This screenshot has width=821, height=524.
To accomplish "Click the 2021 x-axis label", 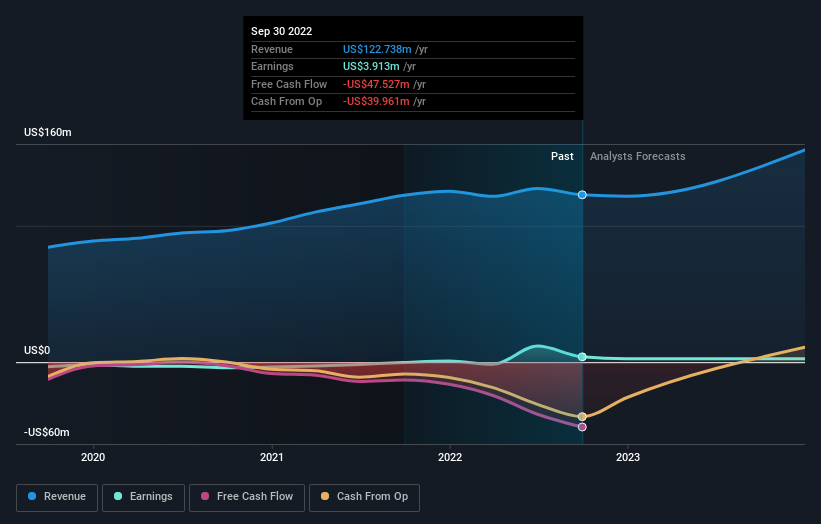I will (x=272, y=457).
